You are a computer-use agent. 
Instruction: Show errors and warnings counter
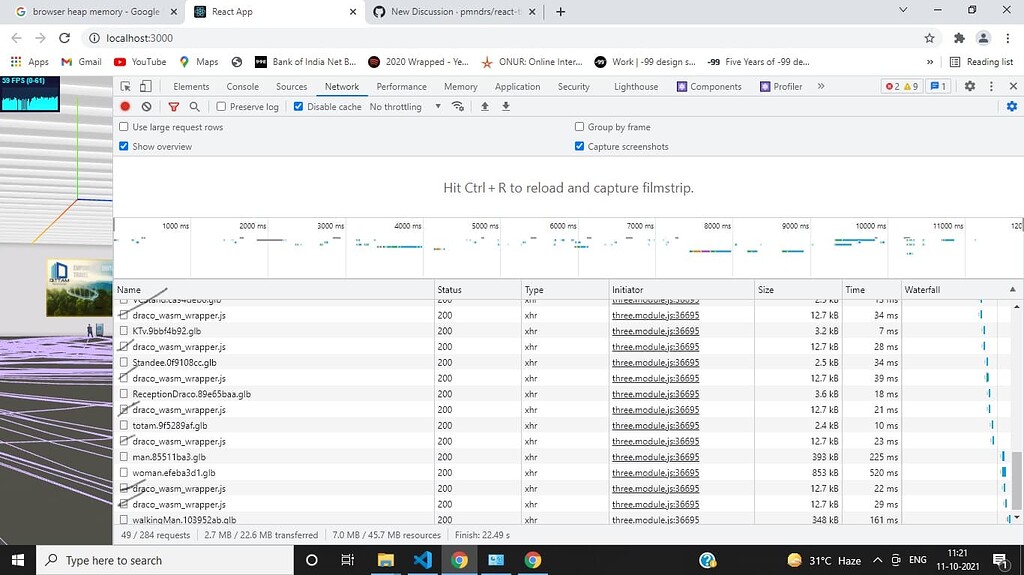(x=902, y=86)
